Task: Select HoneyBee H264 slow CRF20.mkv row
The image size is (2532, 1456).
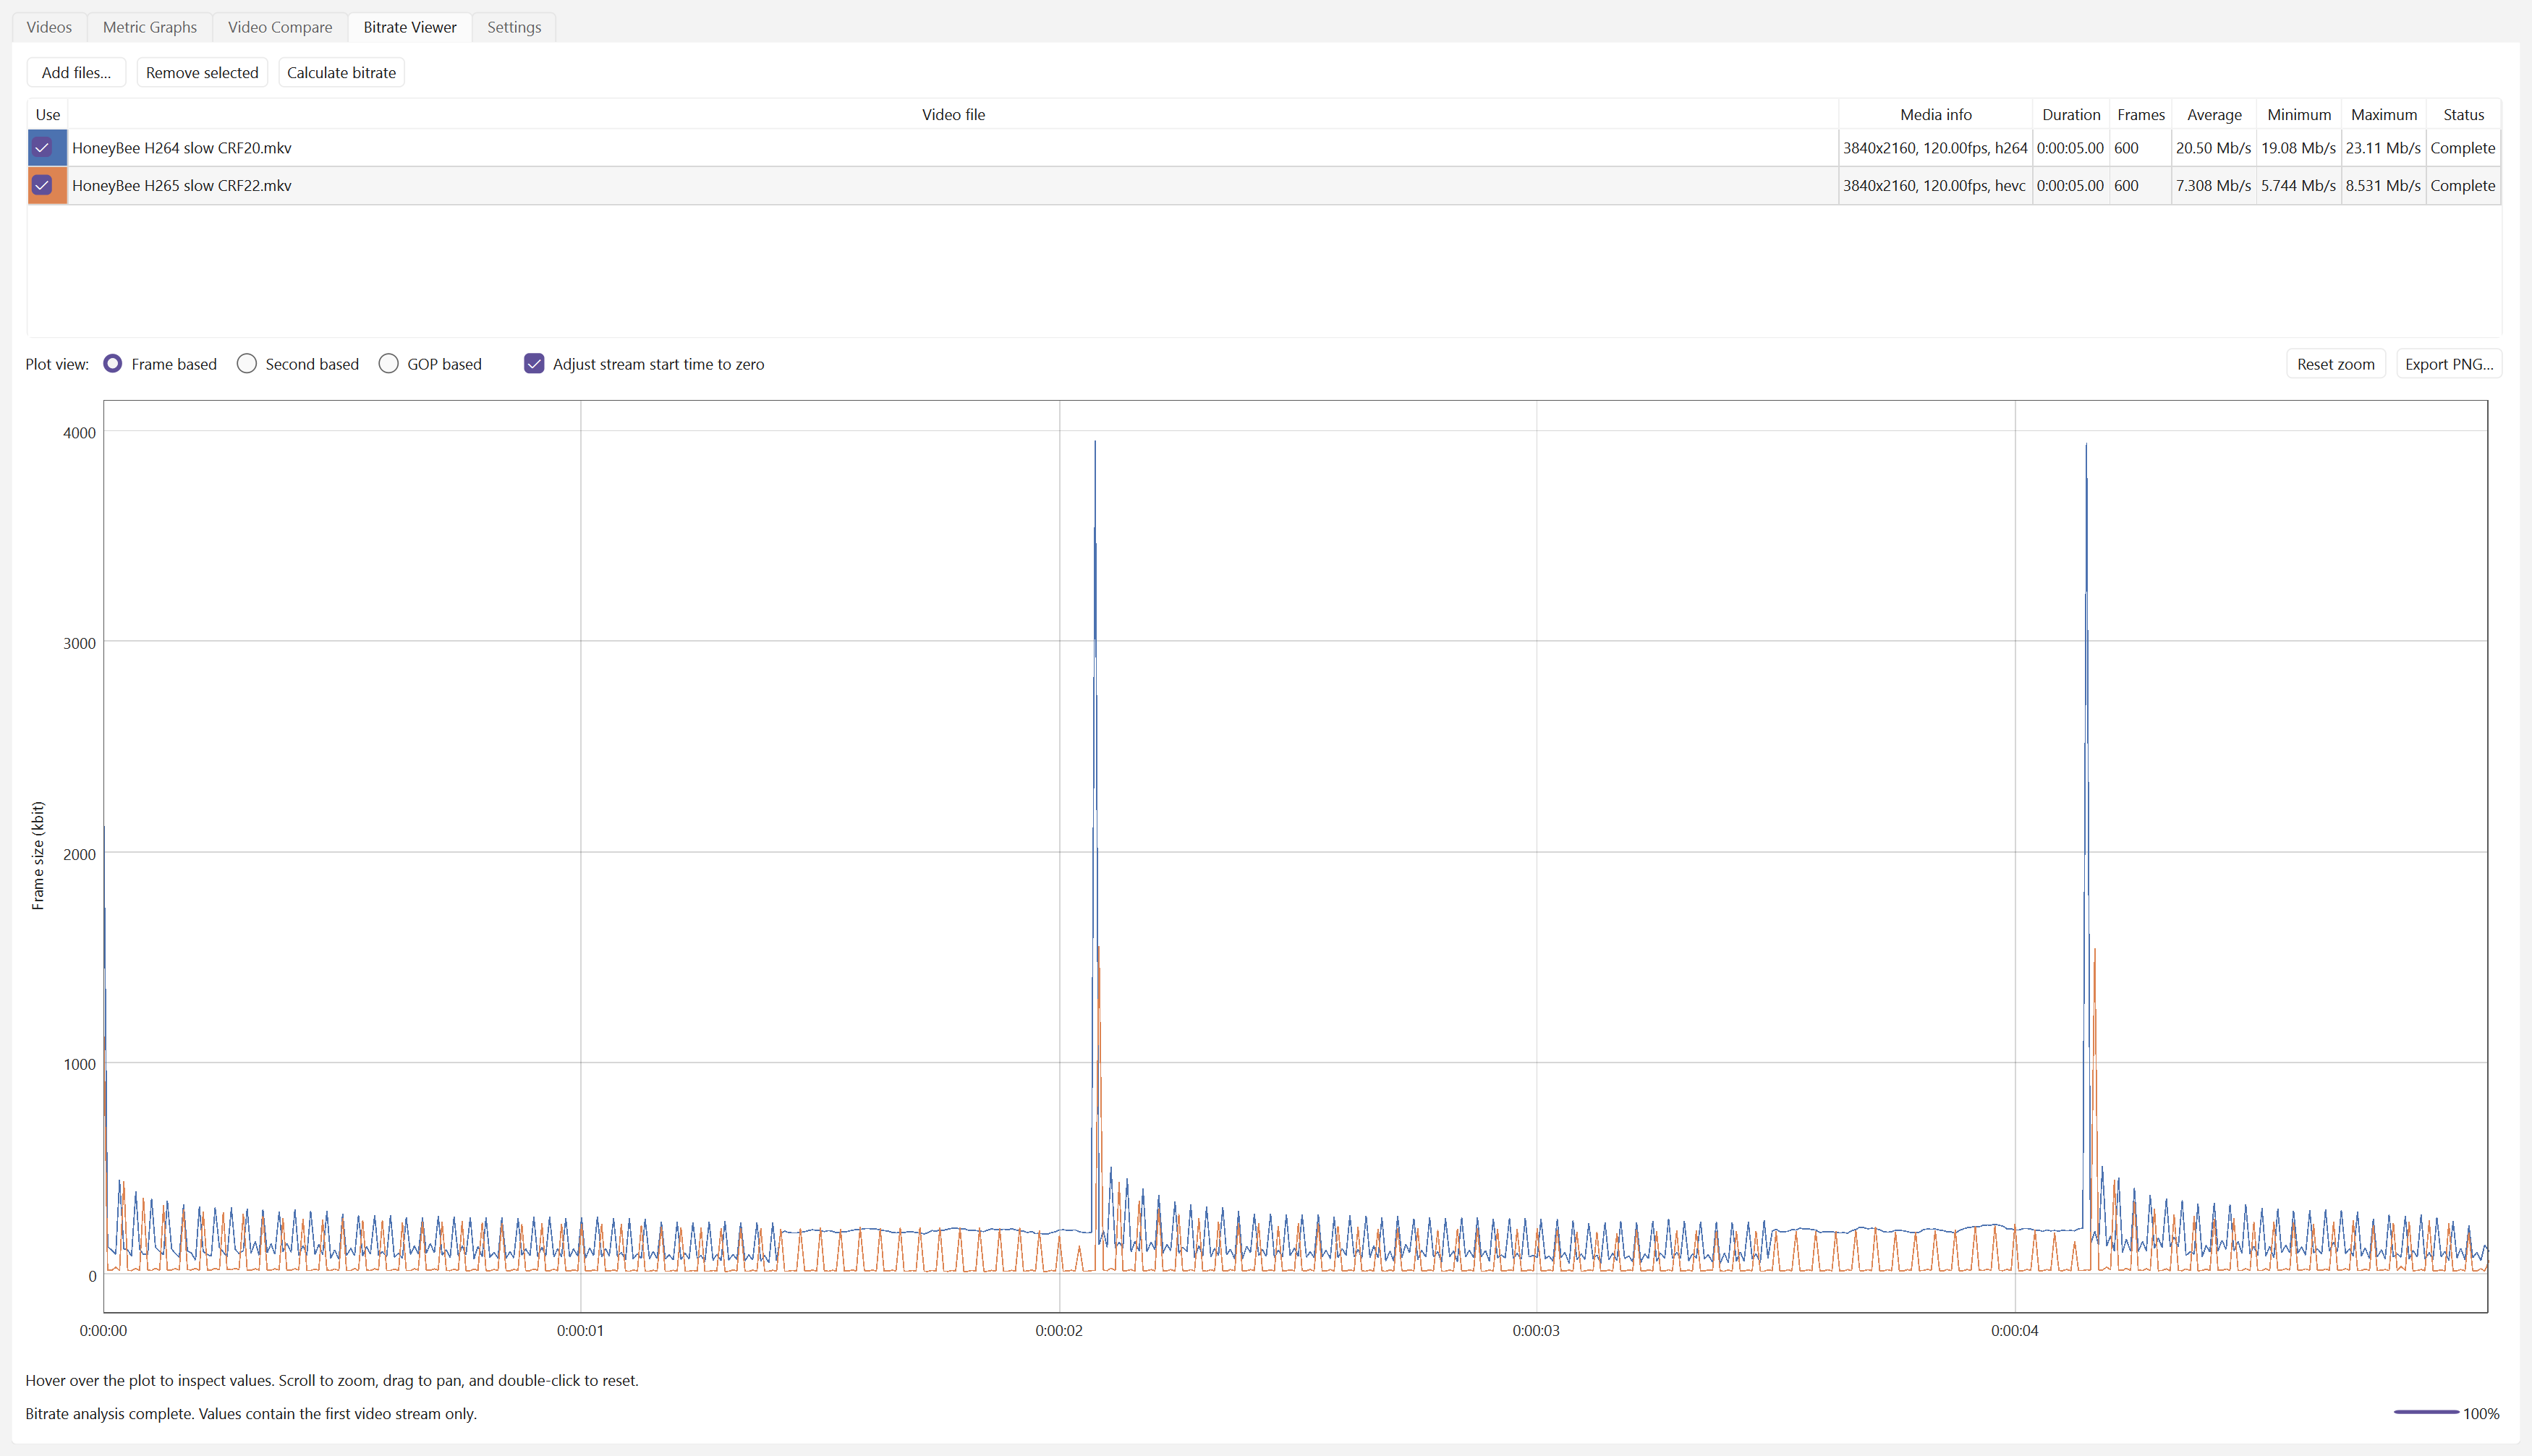Action: click(x=1264, y=148)
